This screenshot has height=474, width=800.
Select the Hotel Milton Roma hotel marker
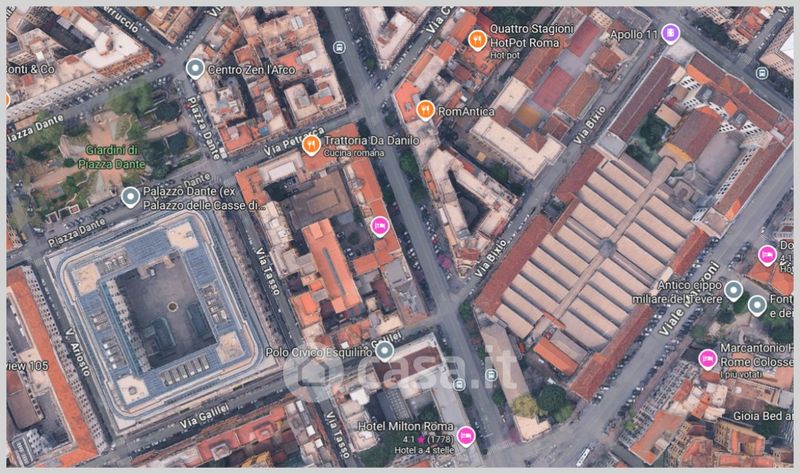465,436
